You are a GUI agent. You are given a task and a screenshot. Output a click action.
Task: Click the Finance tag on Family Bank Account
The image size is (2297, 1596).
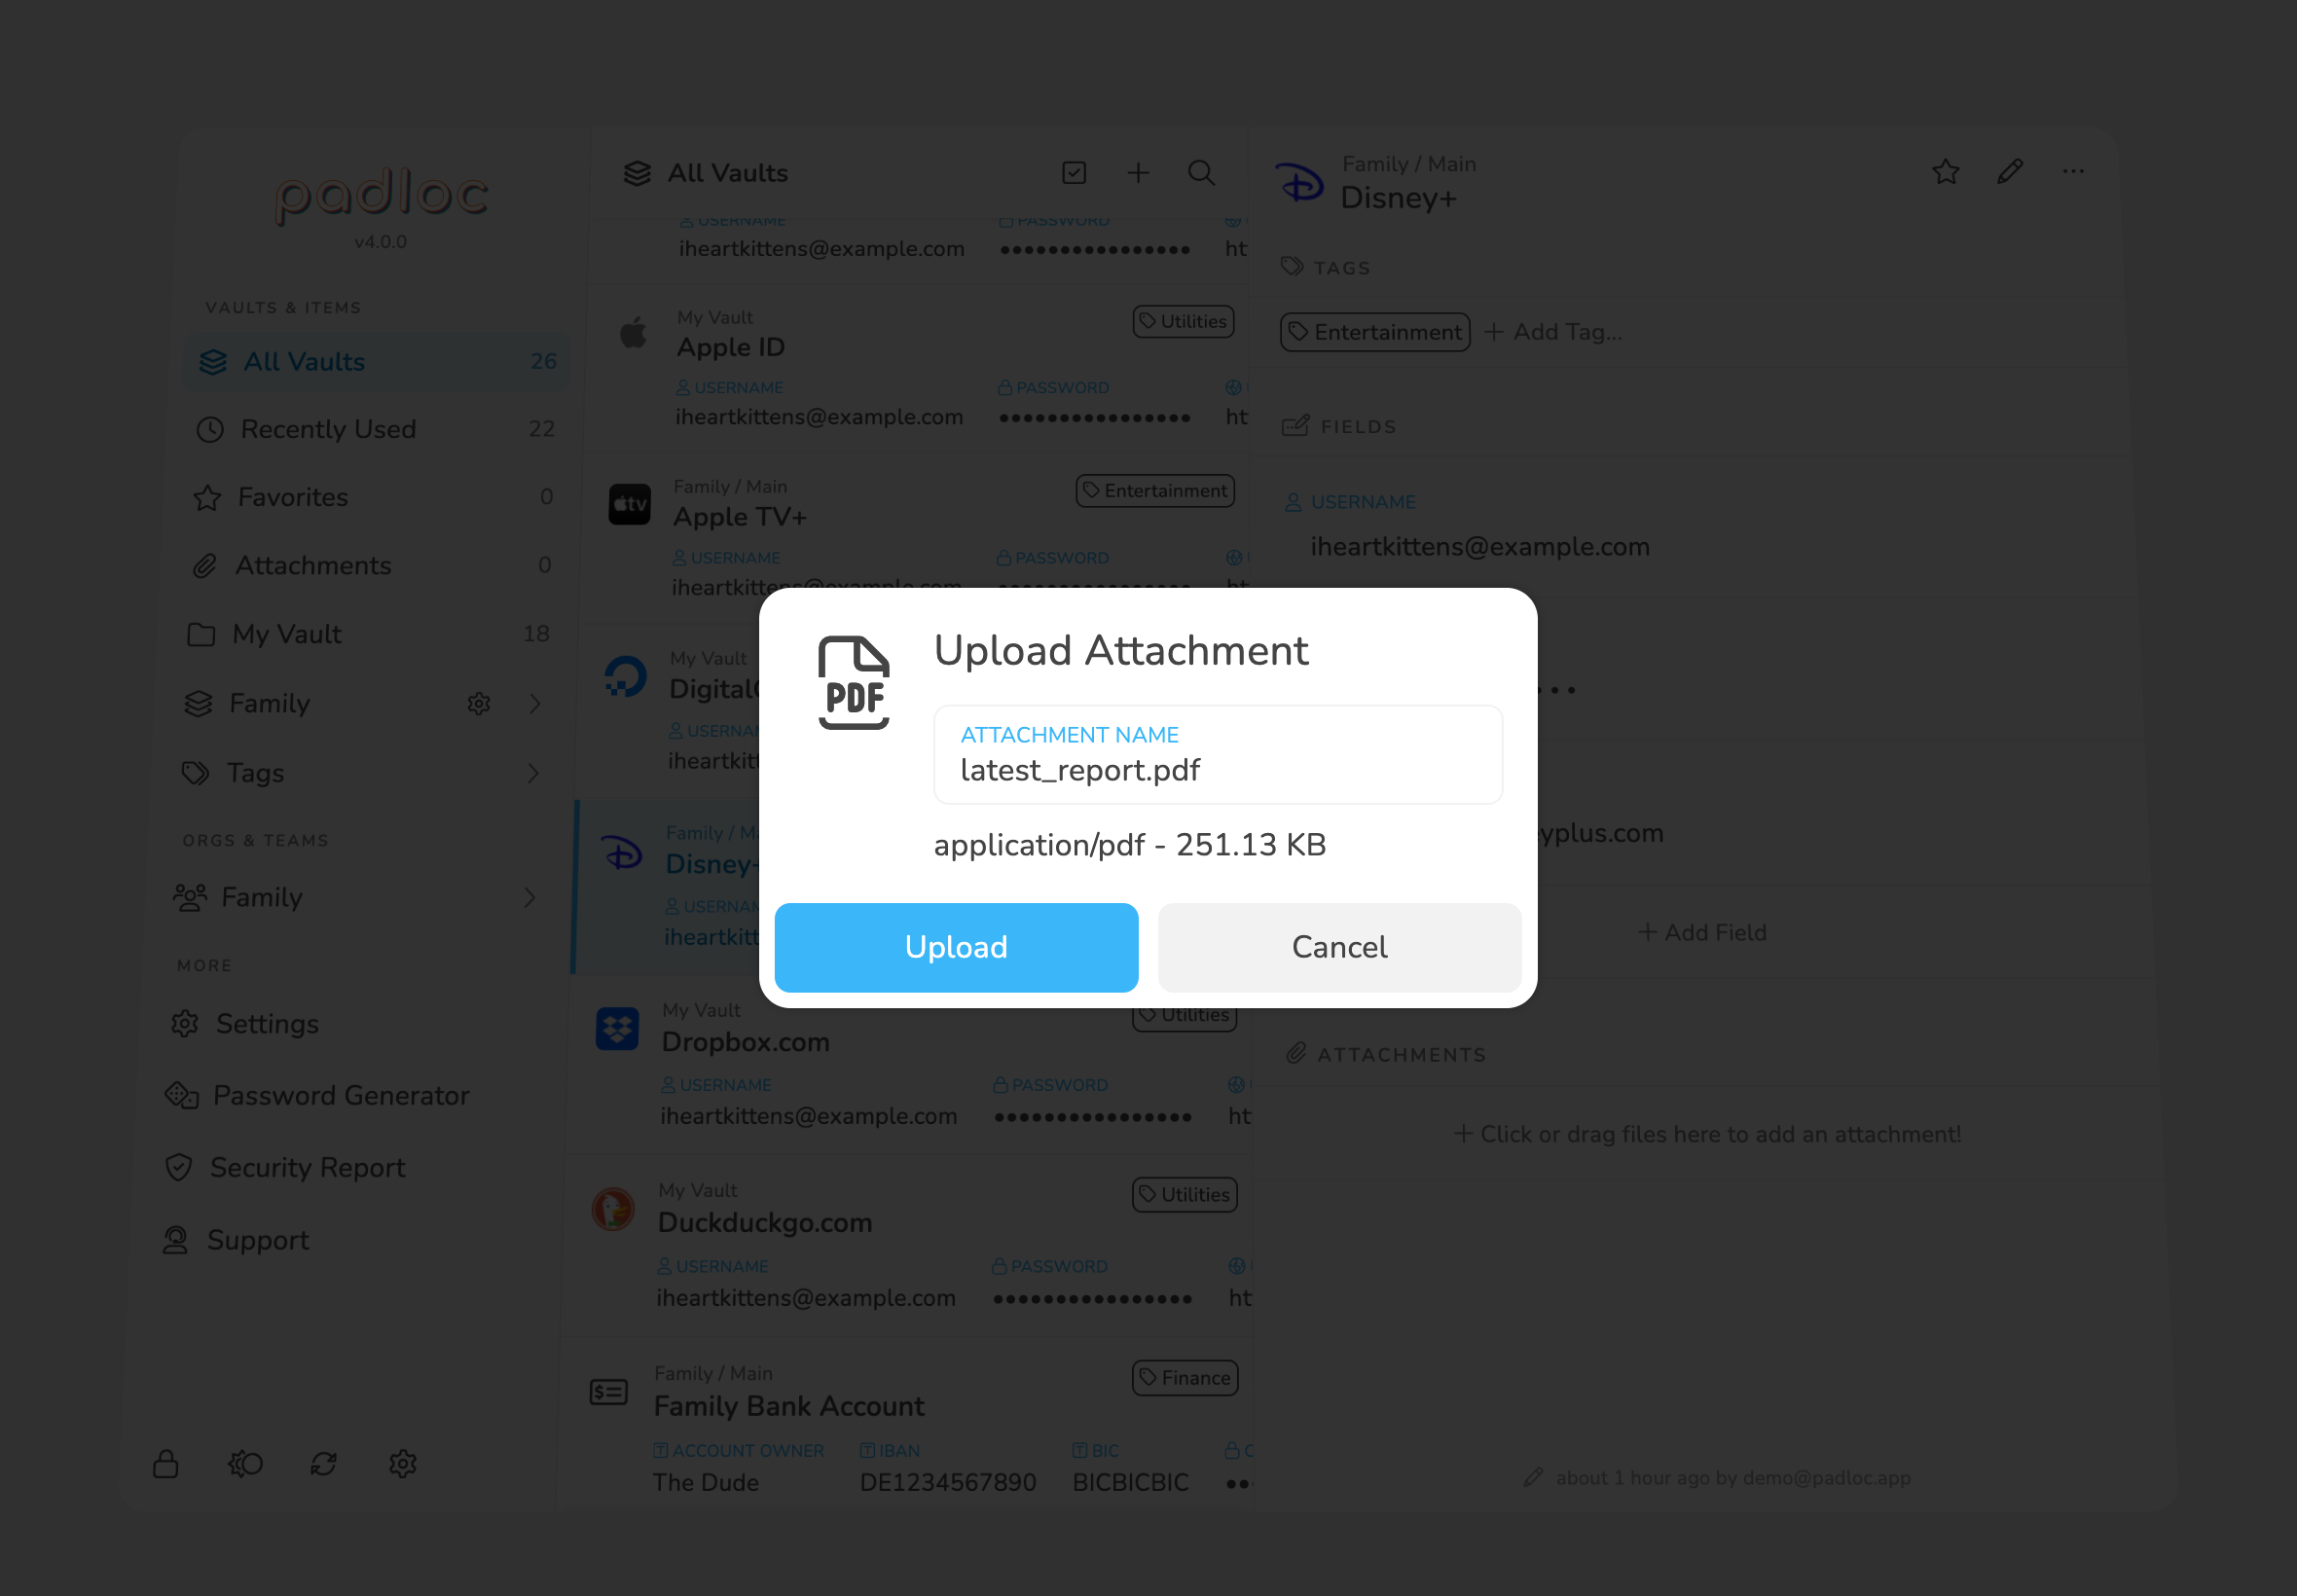pos(1185,1378)
